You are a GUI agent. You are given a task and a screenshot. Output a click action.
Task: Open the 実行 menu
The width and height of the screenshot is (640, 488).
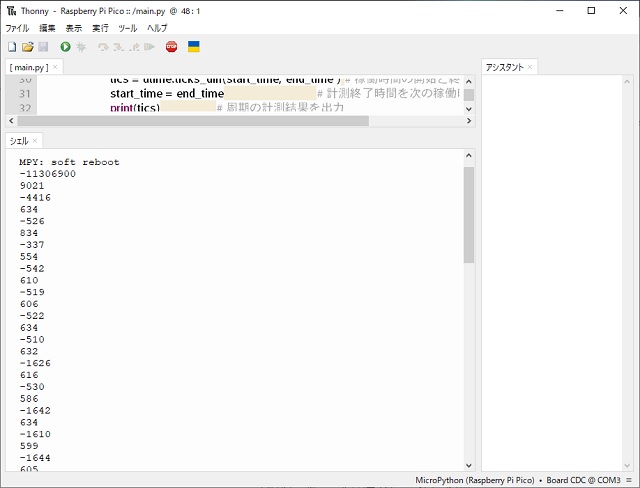(x=100, y=29)
